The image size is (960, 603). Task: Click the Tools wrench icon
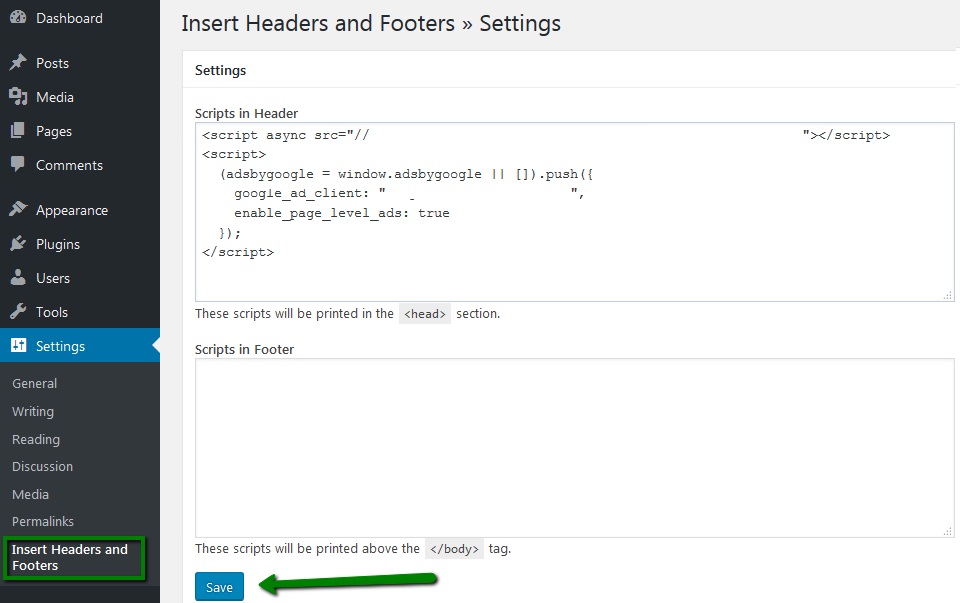(x=18, y=312)
